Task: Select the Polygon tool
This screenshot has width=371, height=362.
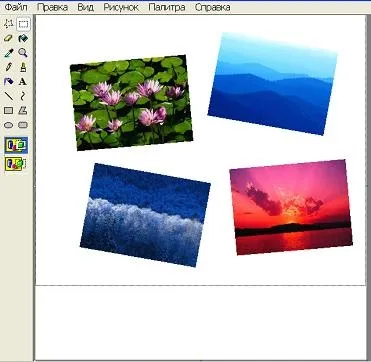Action: coord(23,111)
